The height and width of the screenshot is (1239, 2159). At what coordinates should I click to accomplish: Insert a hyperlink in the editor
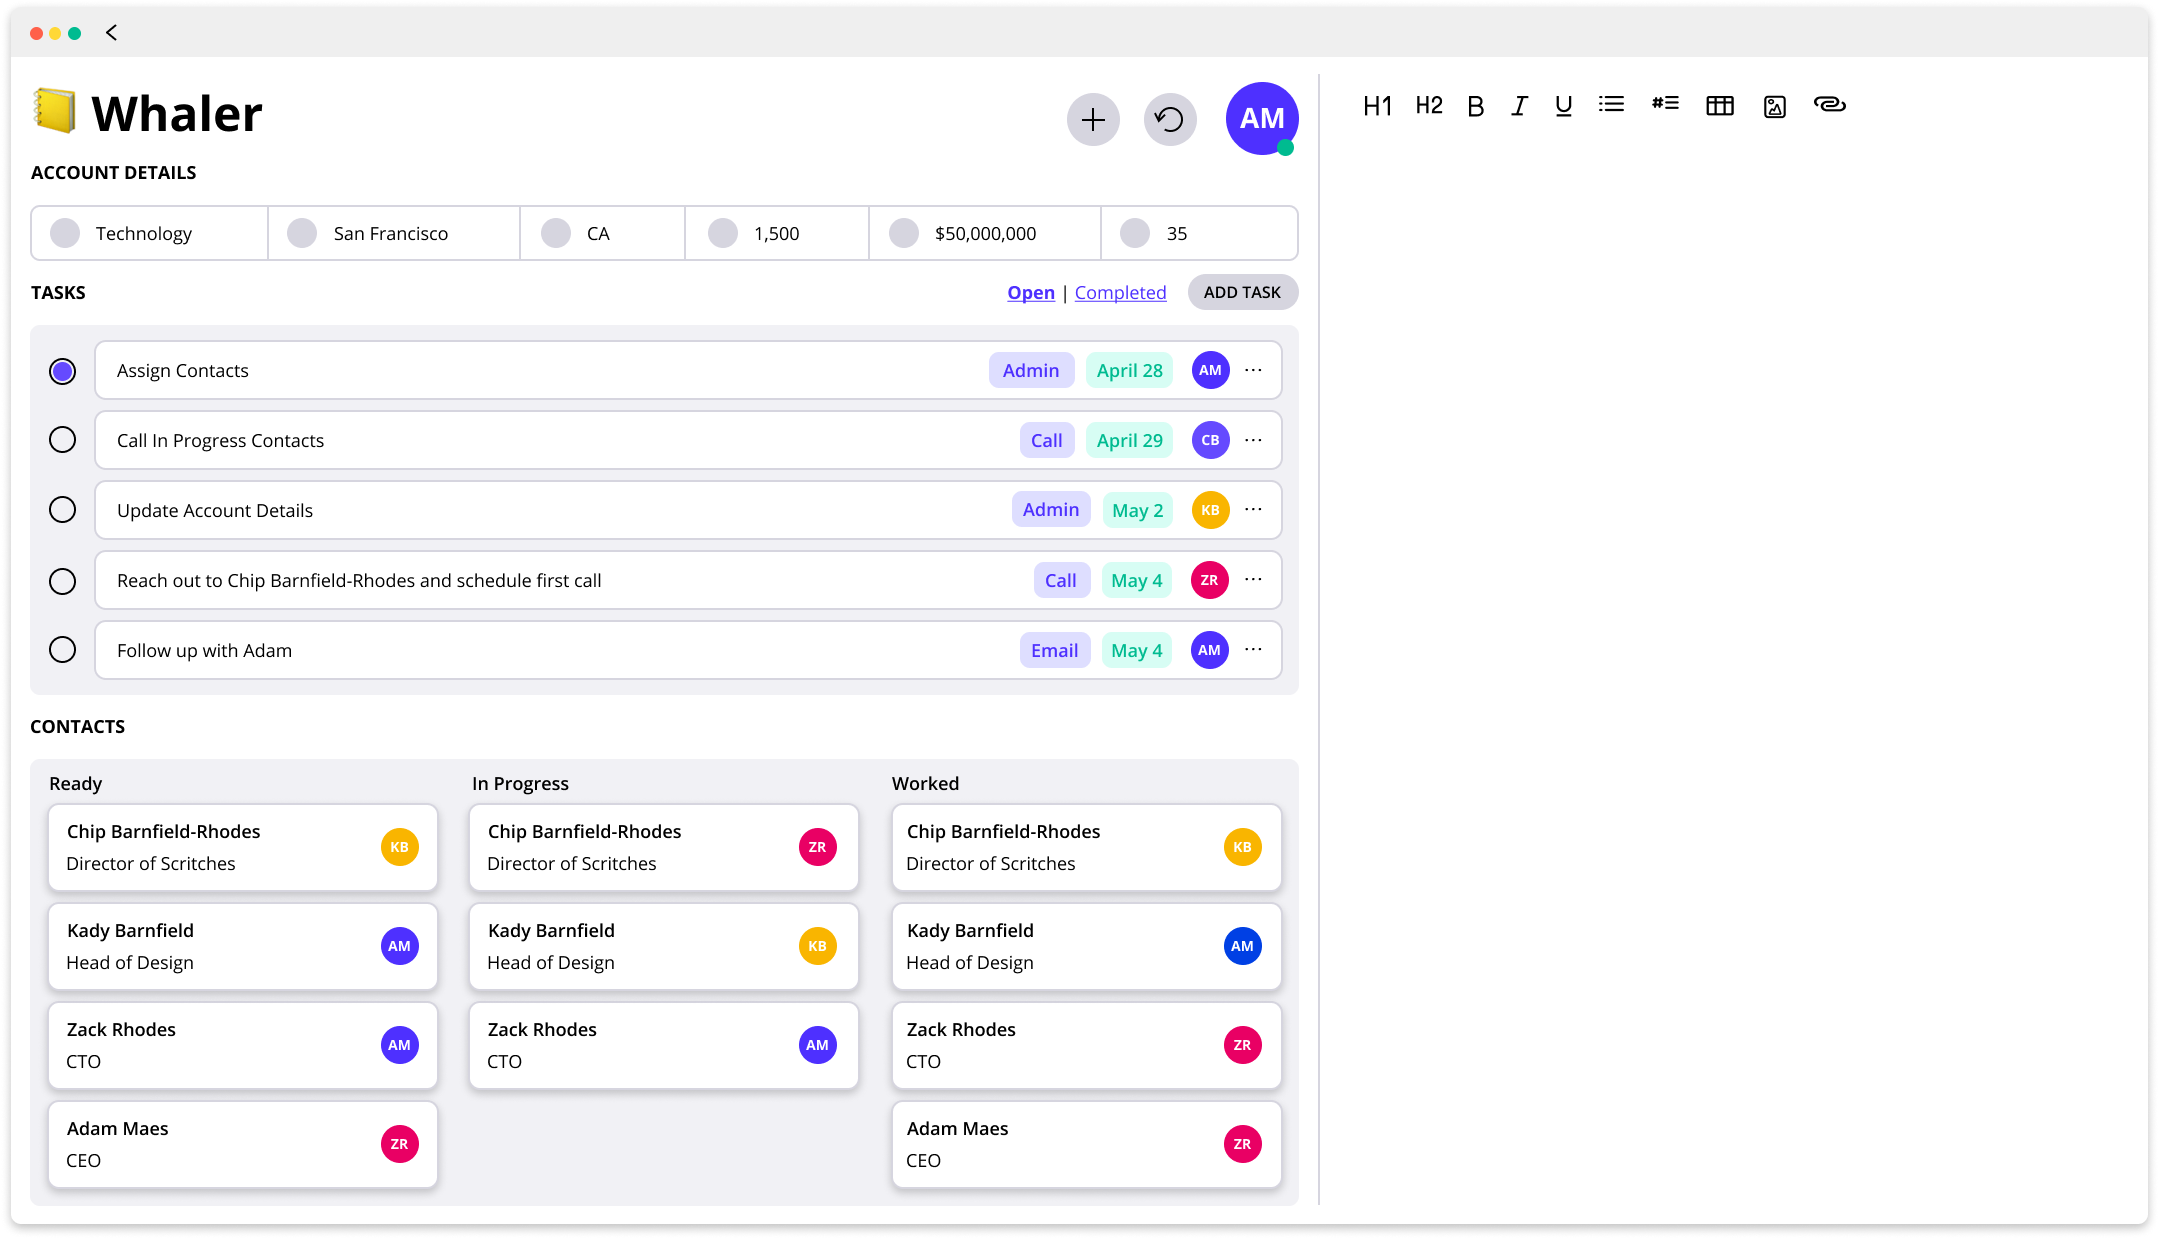(1830, 105)
